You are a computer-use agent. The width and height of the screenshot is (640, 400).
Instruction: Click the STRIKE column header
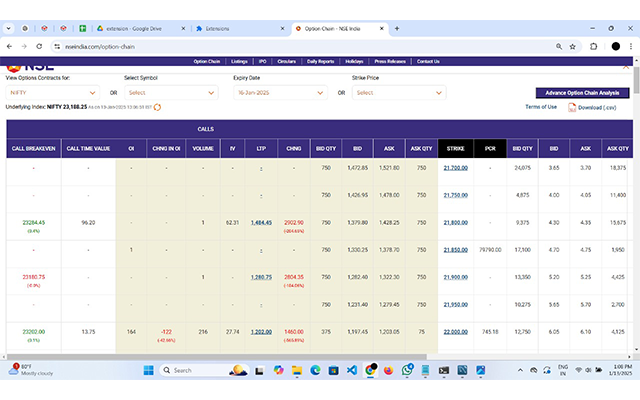pos(456,149)
